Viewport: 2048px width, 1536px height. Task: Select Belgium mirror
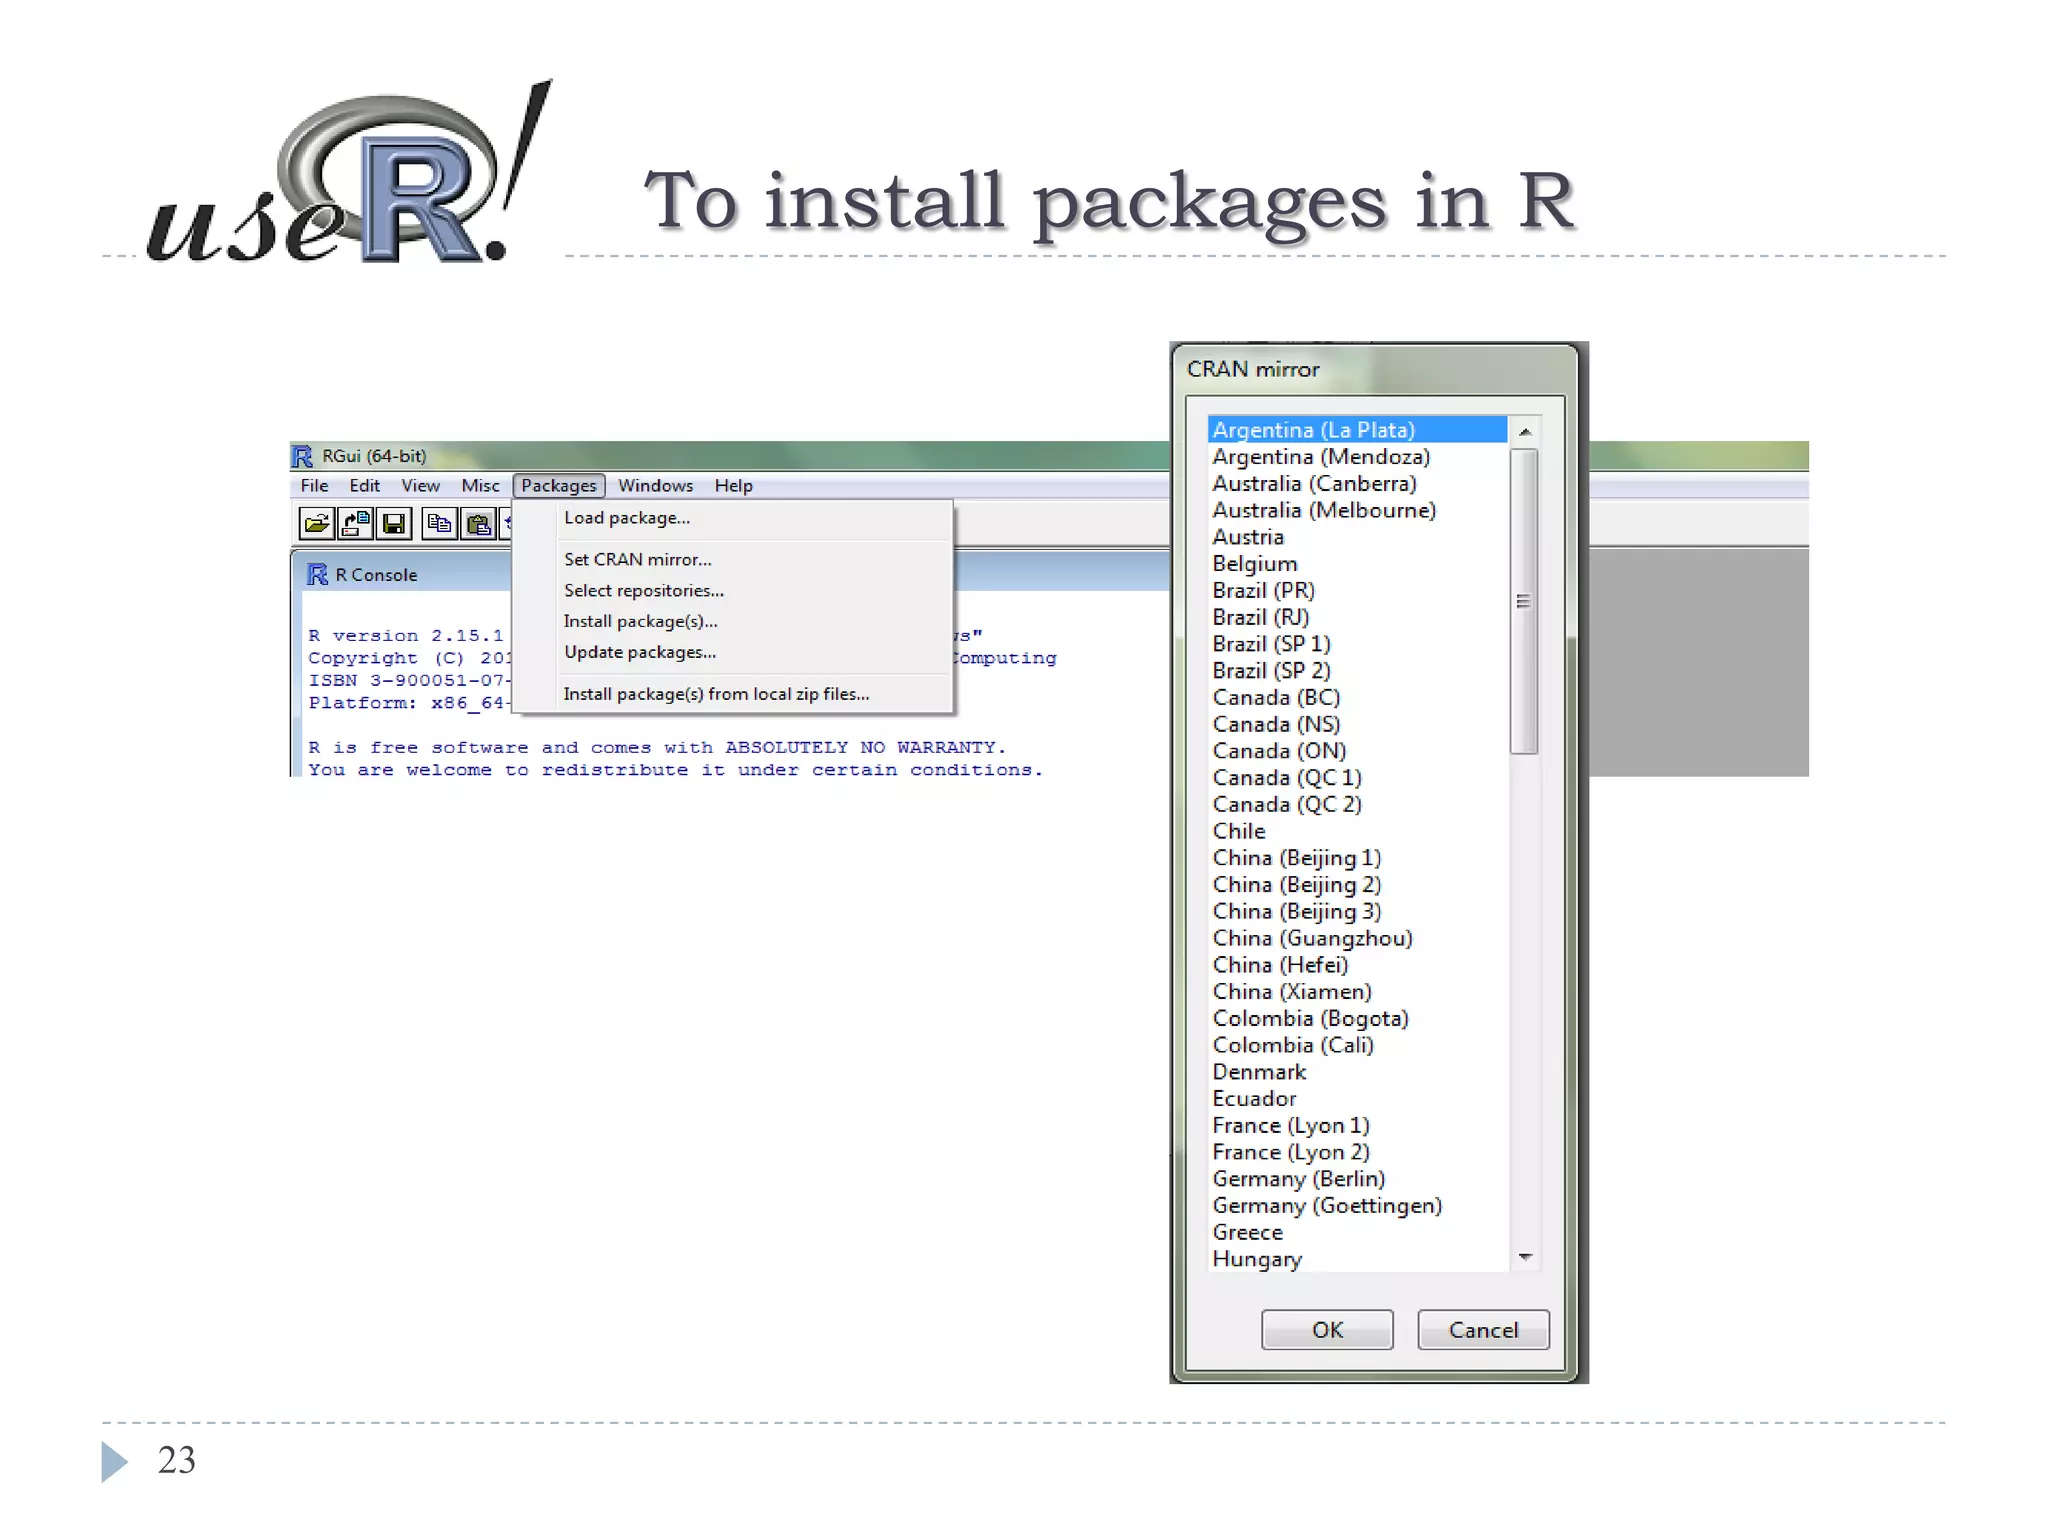coord(1357,564)
